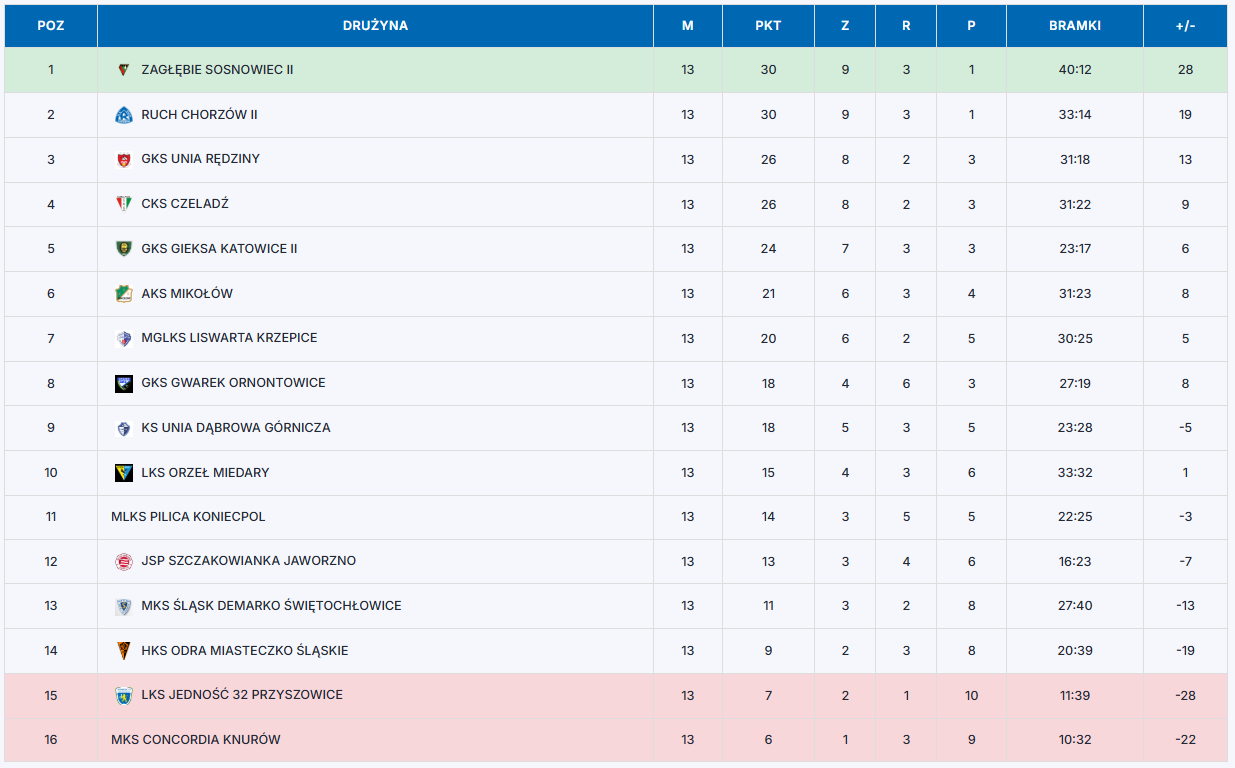Click the GKS Gwarek Ornontowice crest
This screenshot has height=768, width=1235.
click(123, 383)
